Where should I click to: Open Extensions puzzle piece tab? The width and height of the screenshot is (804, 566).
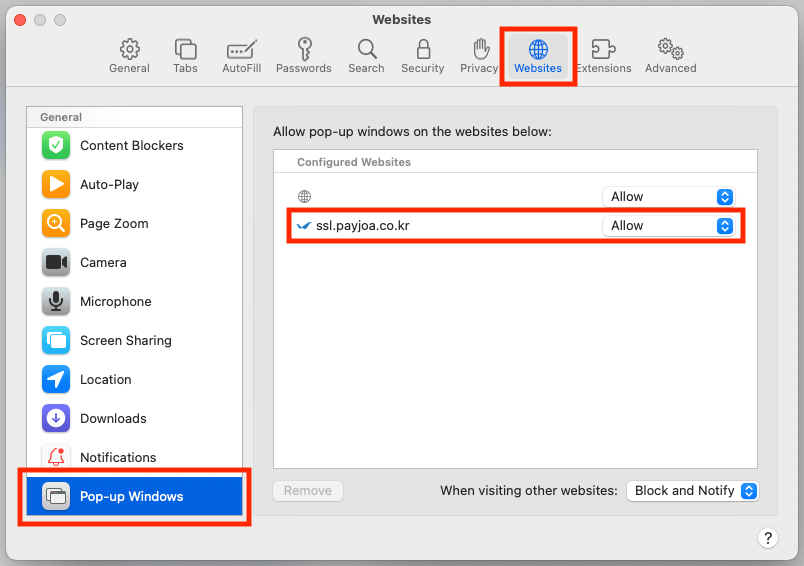pyautogui.click(x=603, y=56)
